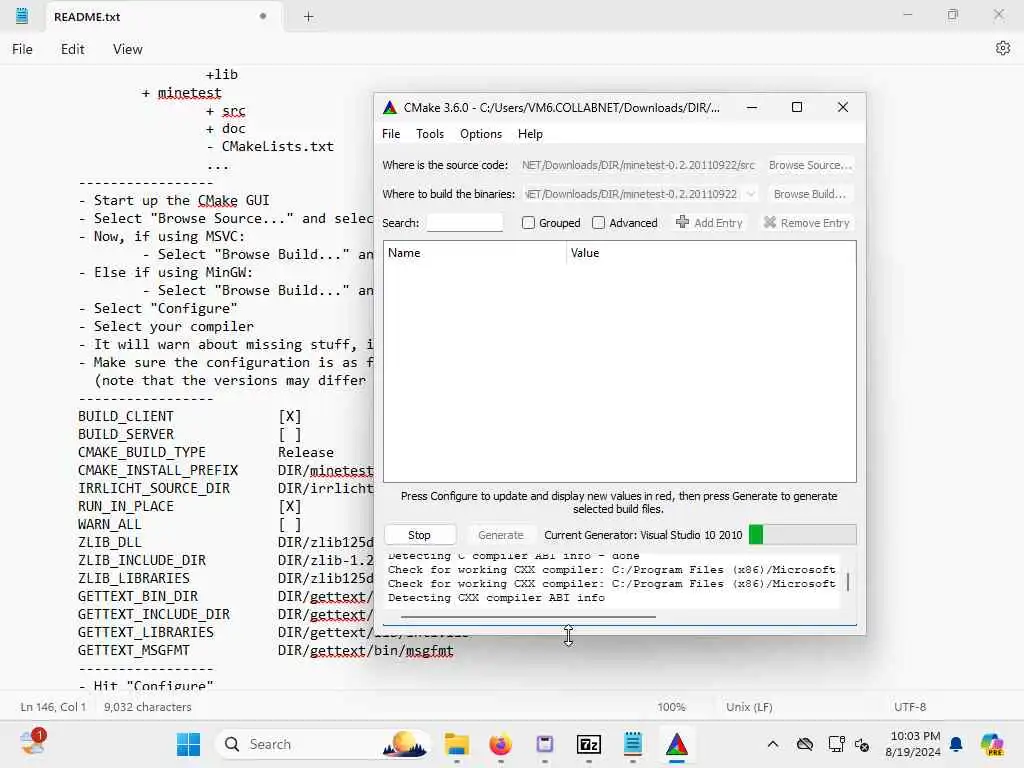Show hidden system tray icons

pyautogui.click(x=773, y=744)
